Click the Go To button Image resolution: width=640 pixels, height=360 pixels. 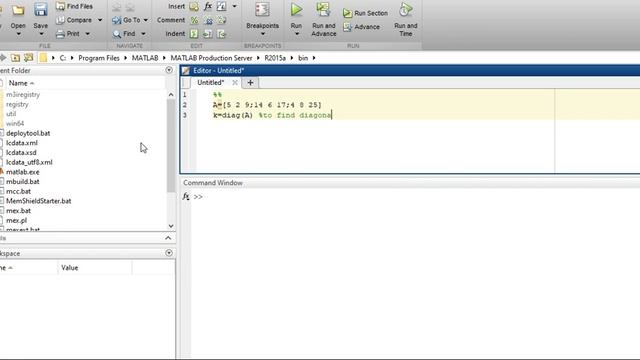click(x=127, y=20)
